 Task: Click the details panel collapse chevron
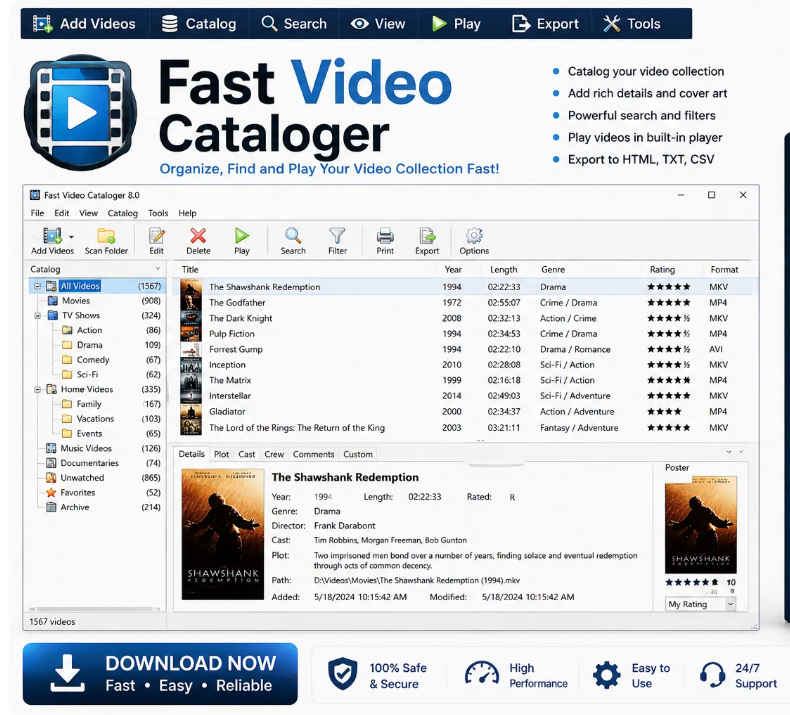tap(729, 452)
